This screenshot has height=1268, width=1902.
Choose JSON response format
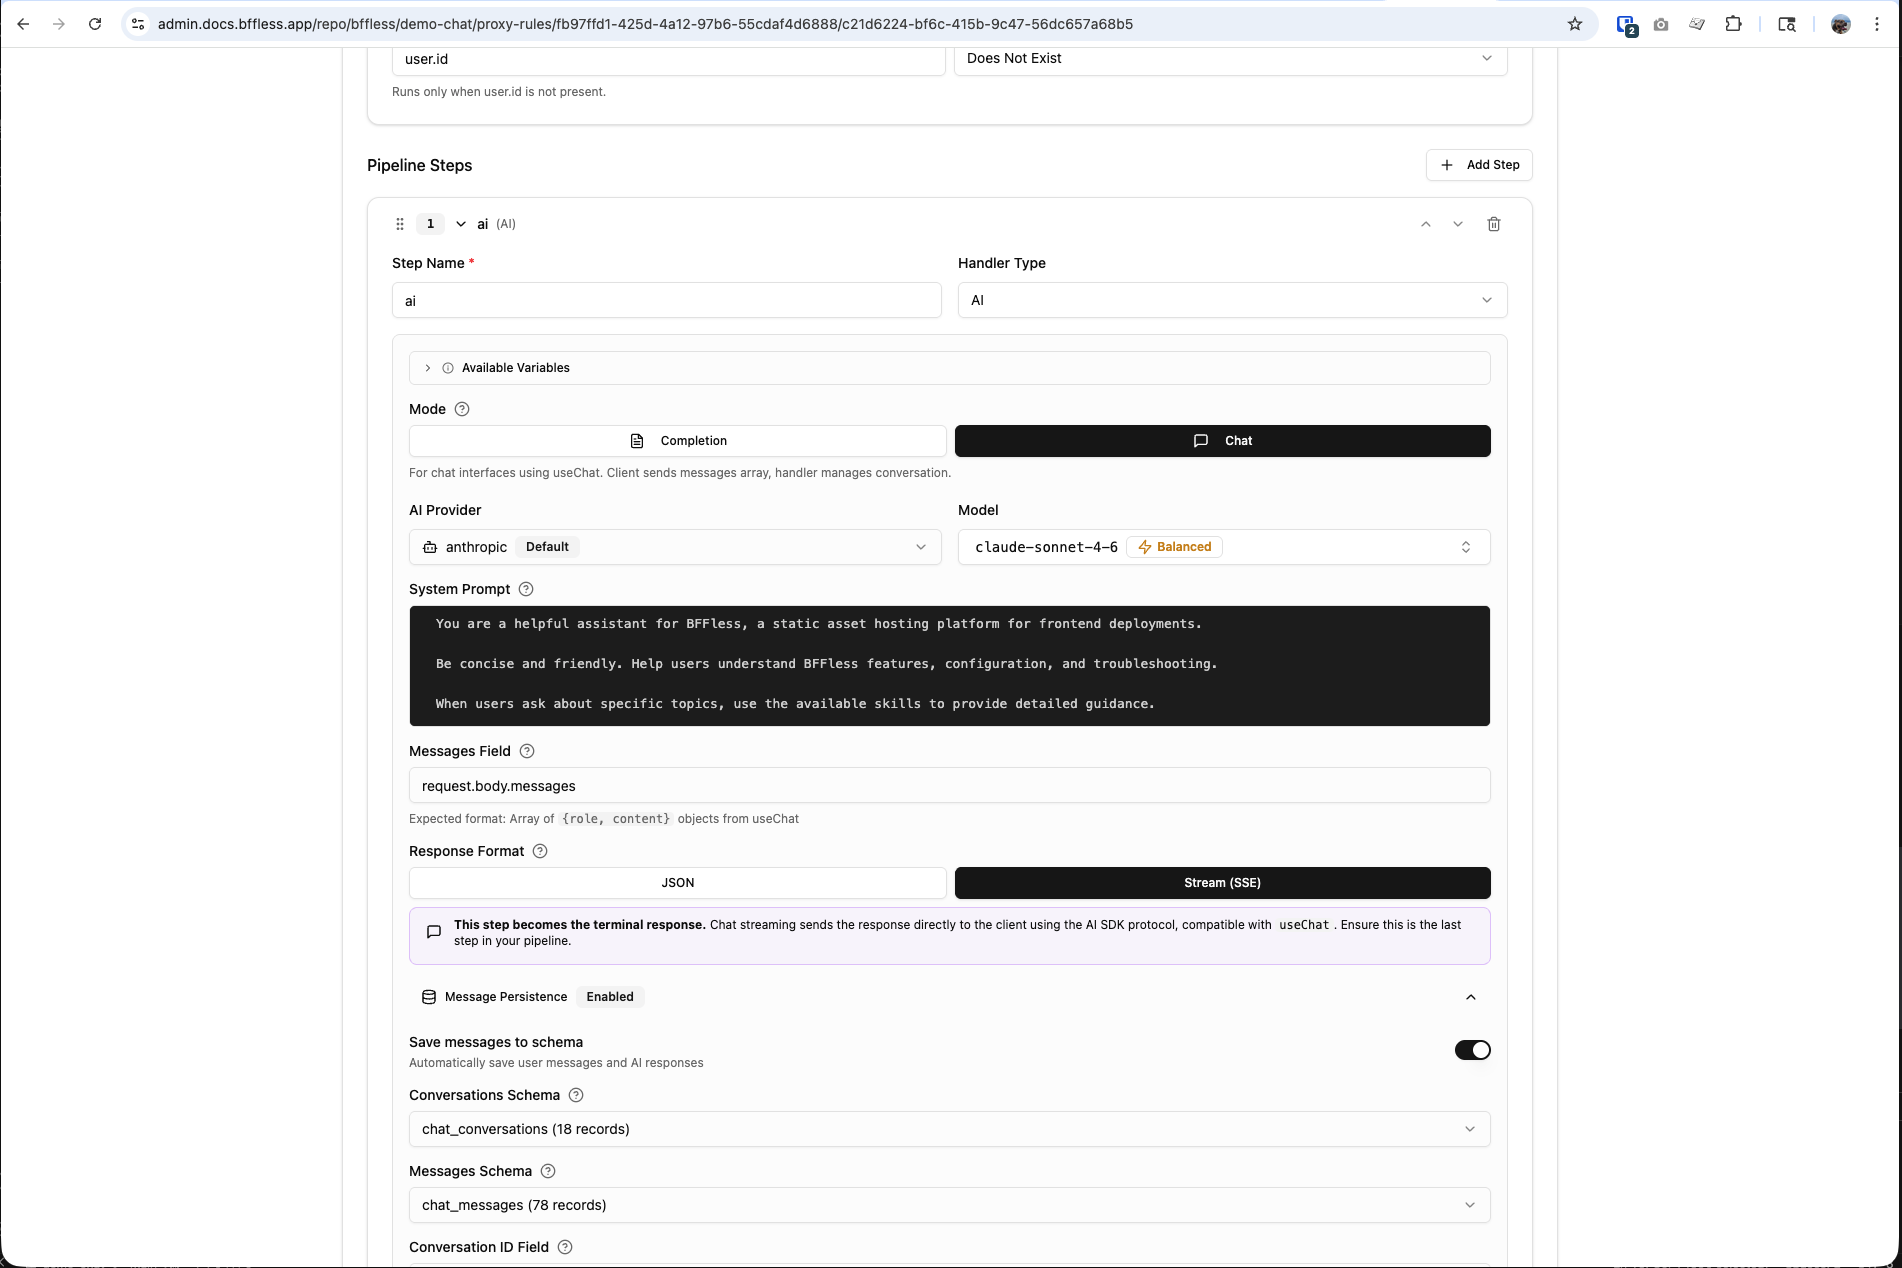[677, 883]
